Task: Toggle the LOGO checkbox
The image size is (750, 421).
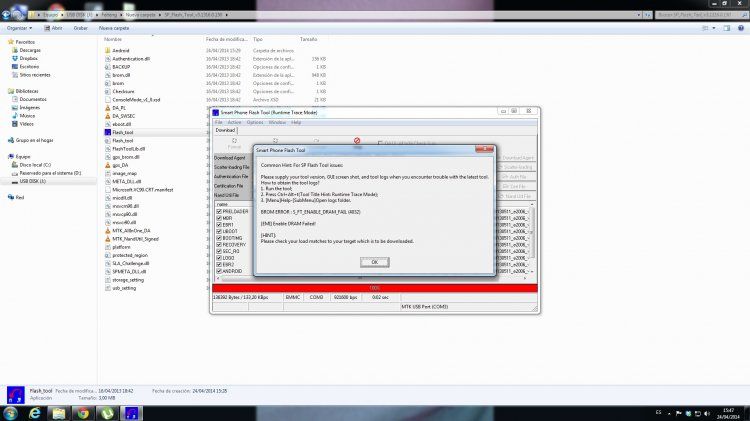Action: click(x=219, y=258)
